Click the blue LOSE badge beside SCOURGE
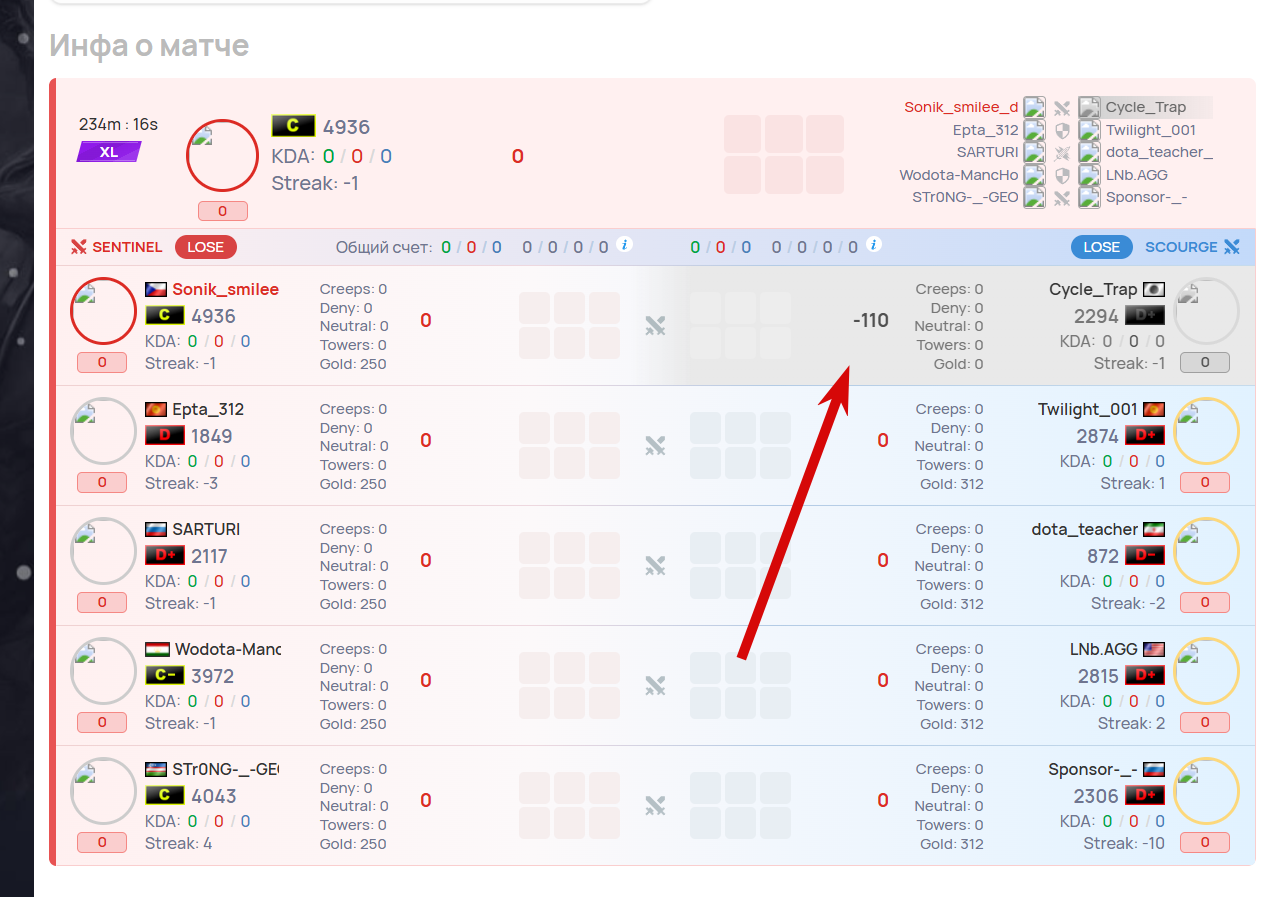Viewport: 1268px width, 897px height. click(x=1102, y=247)
